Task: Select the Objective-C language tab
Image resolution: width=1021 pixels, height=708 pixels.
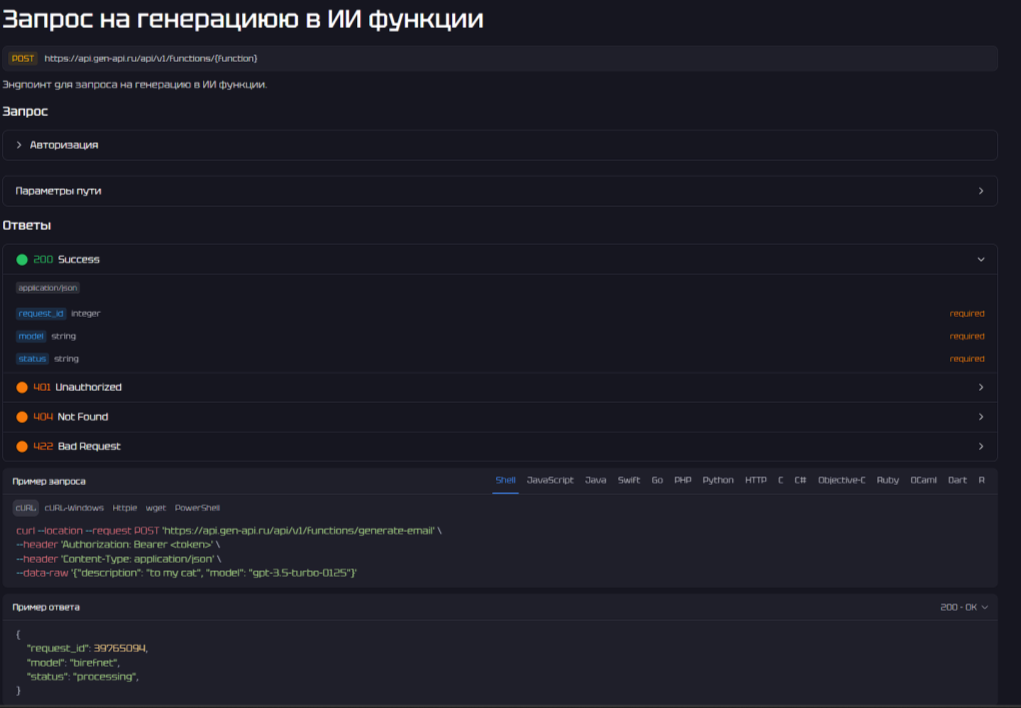Action: coord(841,480)
